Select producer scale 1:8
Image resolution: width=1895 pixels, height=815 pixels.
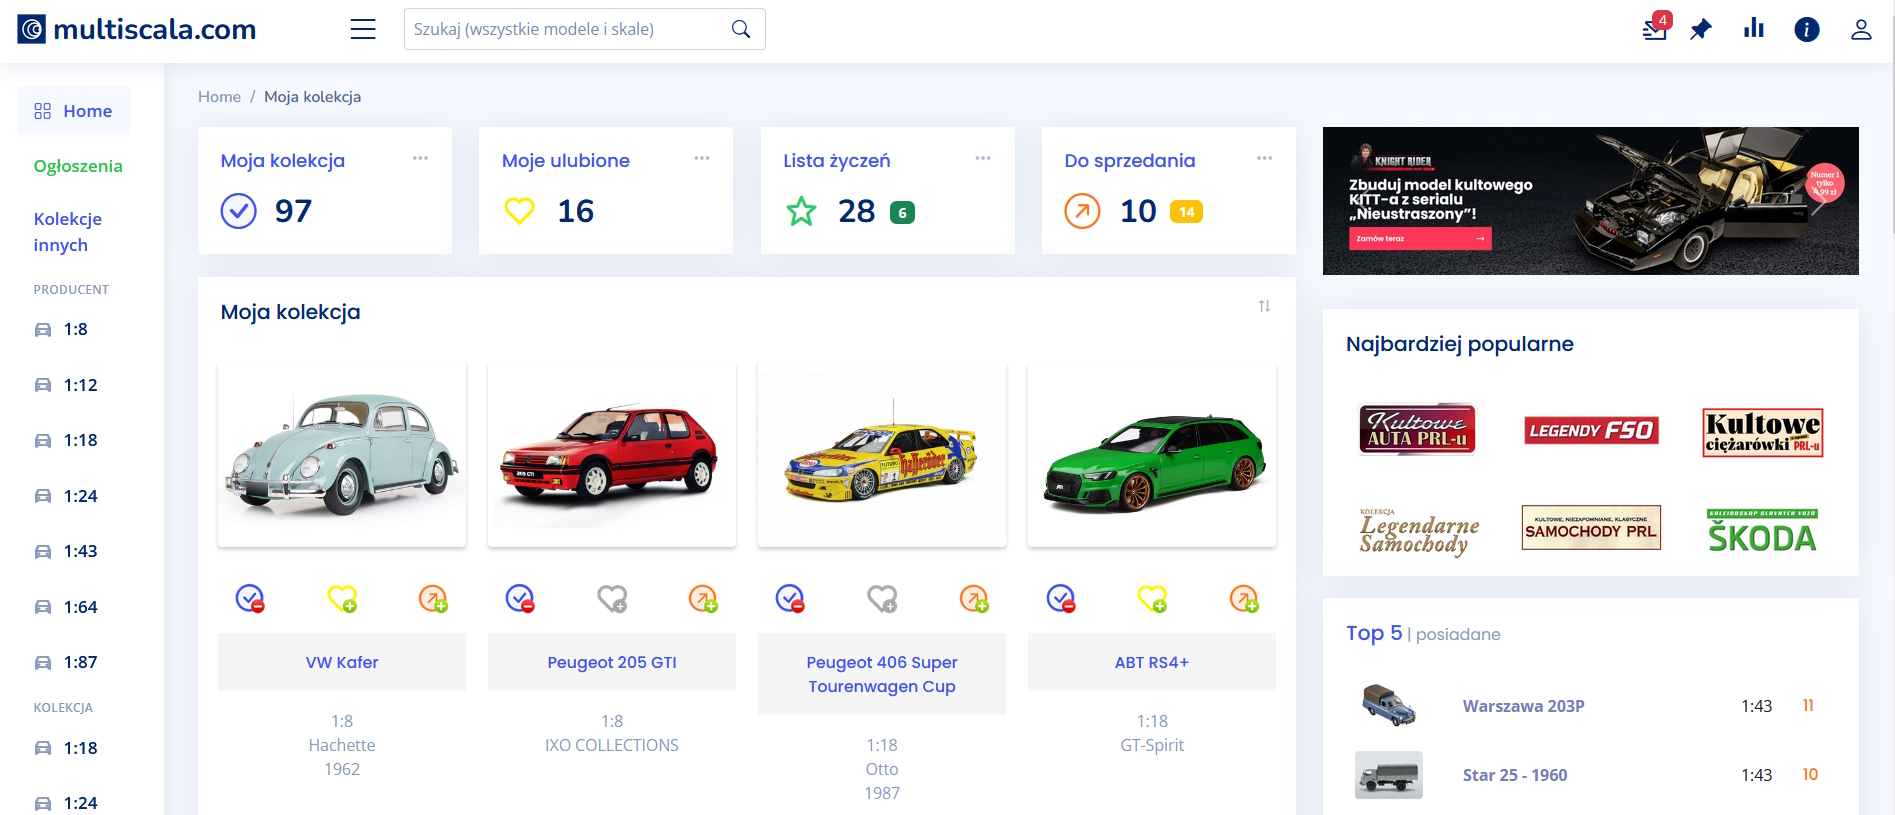[62, 329]
